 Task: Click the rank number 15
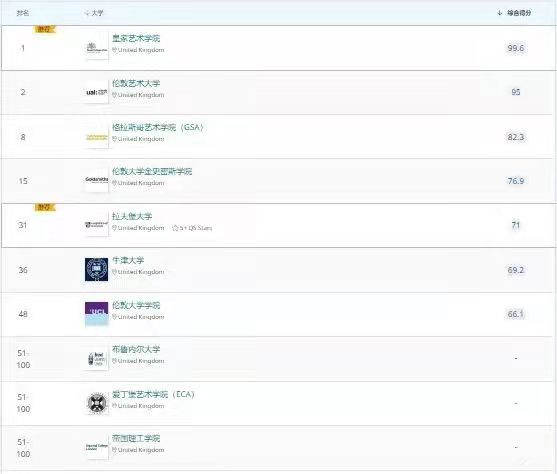tap(23, 181)
